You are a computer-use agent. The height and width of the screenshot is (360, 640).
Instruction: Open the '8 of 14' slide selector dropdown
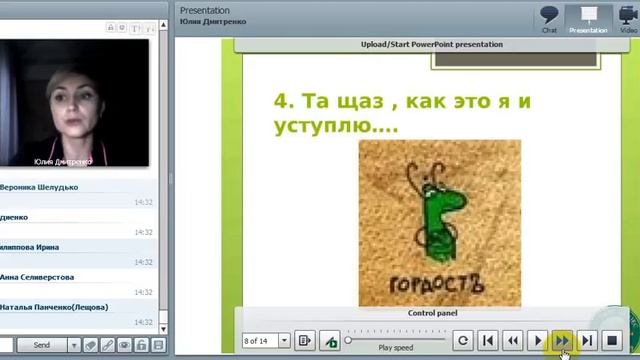284,340
